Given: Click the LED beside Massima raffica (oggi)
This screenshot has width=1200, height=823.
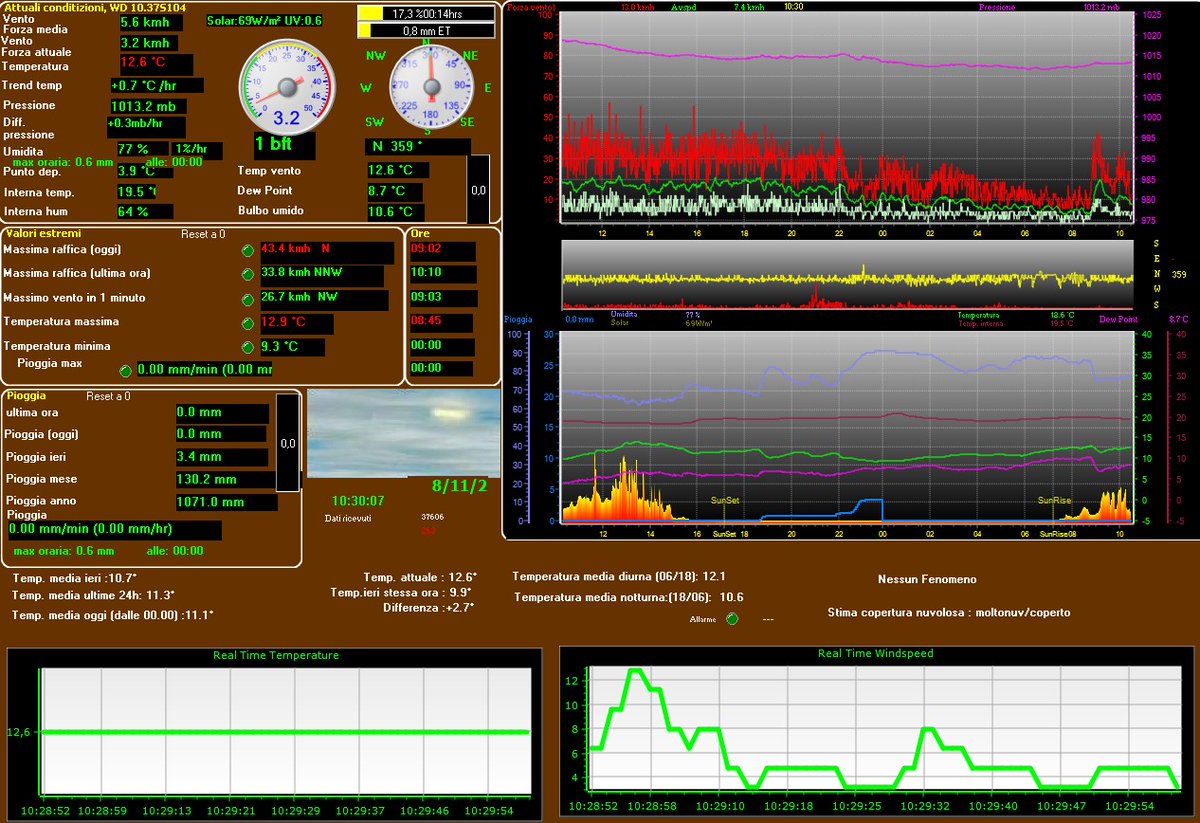Looking at the screenshot, I should [x=248, y=250].
